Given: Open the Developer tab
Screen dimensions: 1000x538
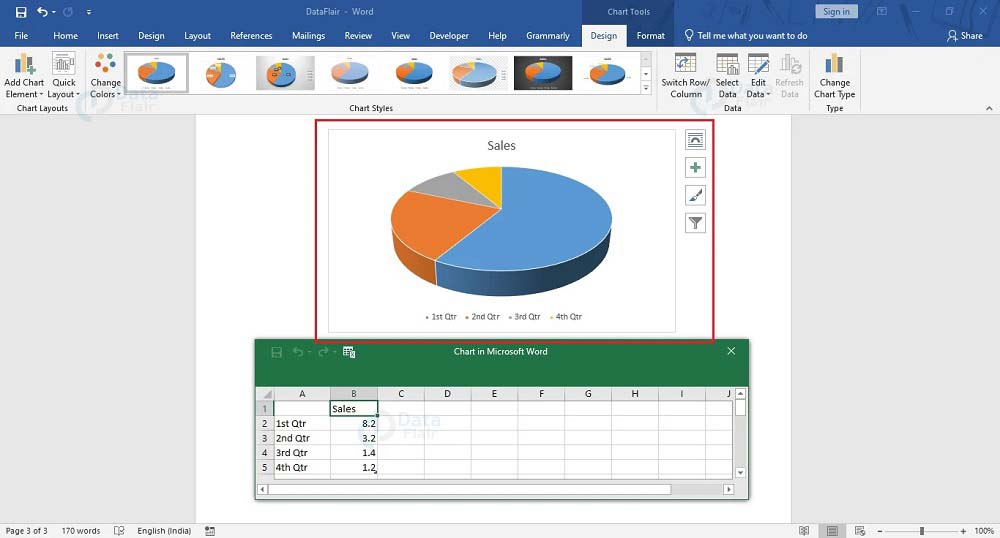Looking at the screenshot, I should 449,36.
